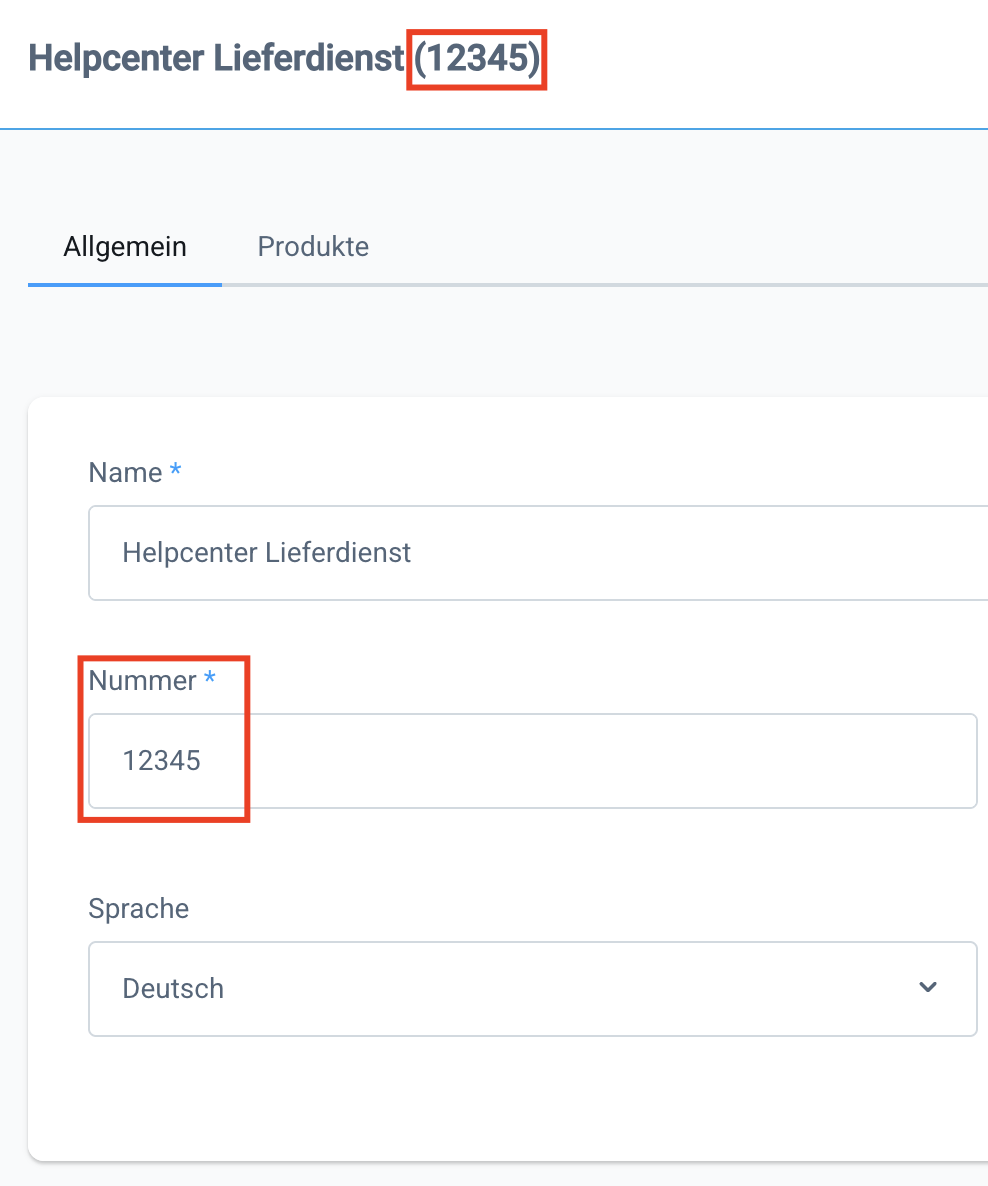Select the Deutsch value in the language box
The height and width of the screenshot is (1186, 988).
coord(173,989)
